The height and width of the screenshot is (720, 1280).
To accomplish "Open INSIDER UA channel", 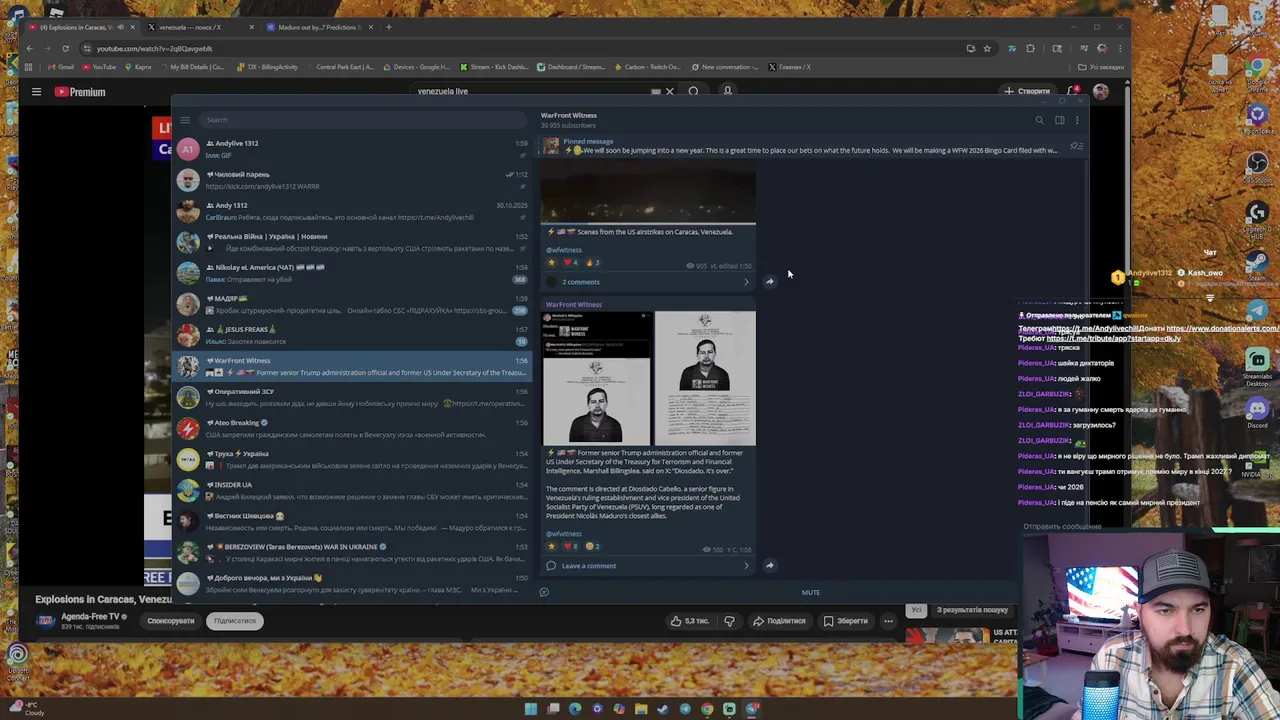I will 352,490.
